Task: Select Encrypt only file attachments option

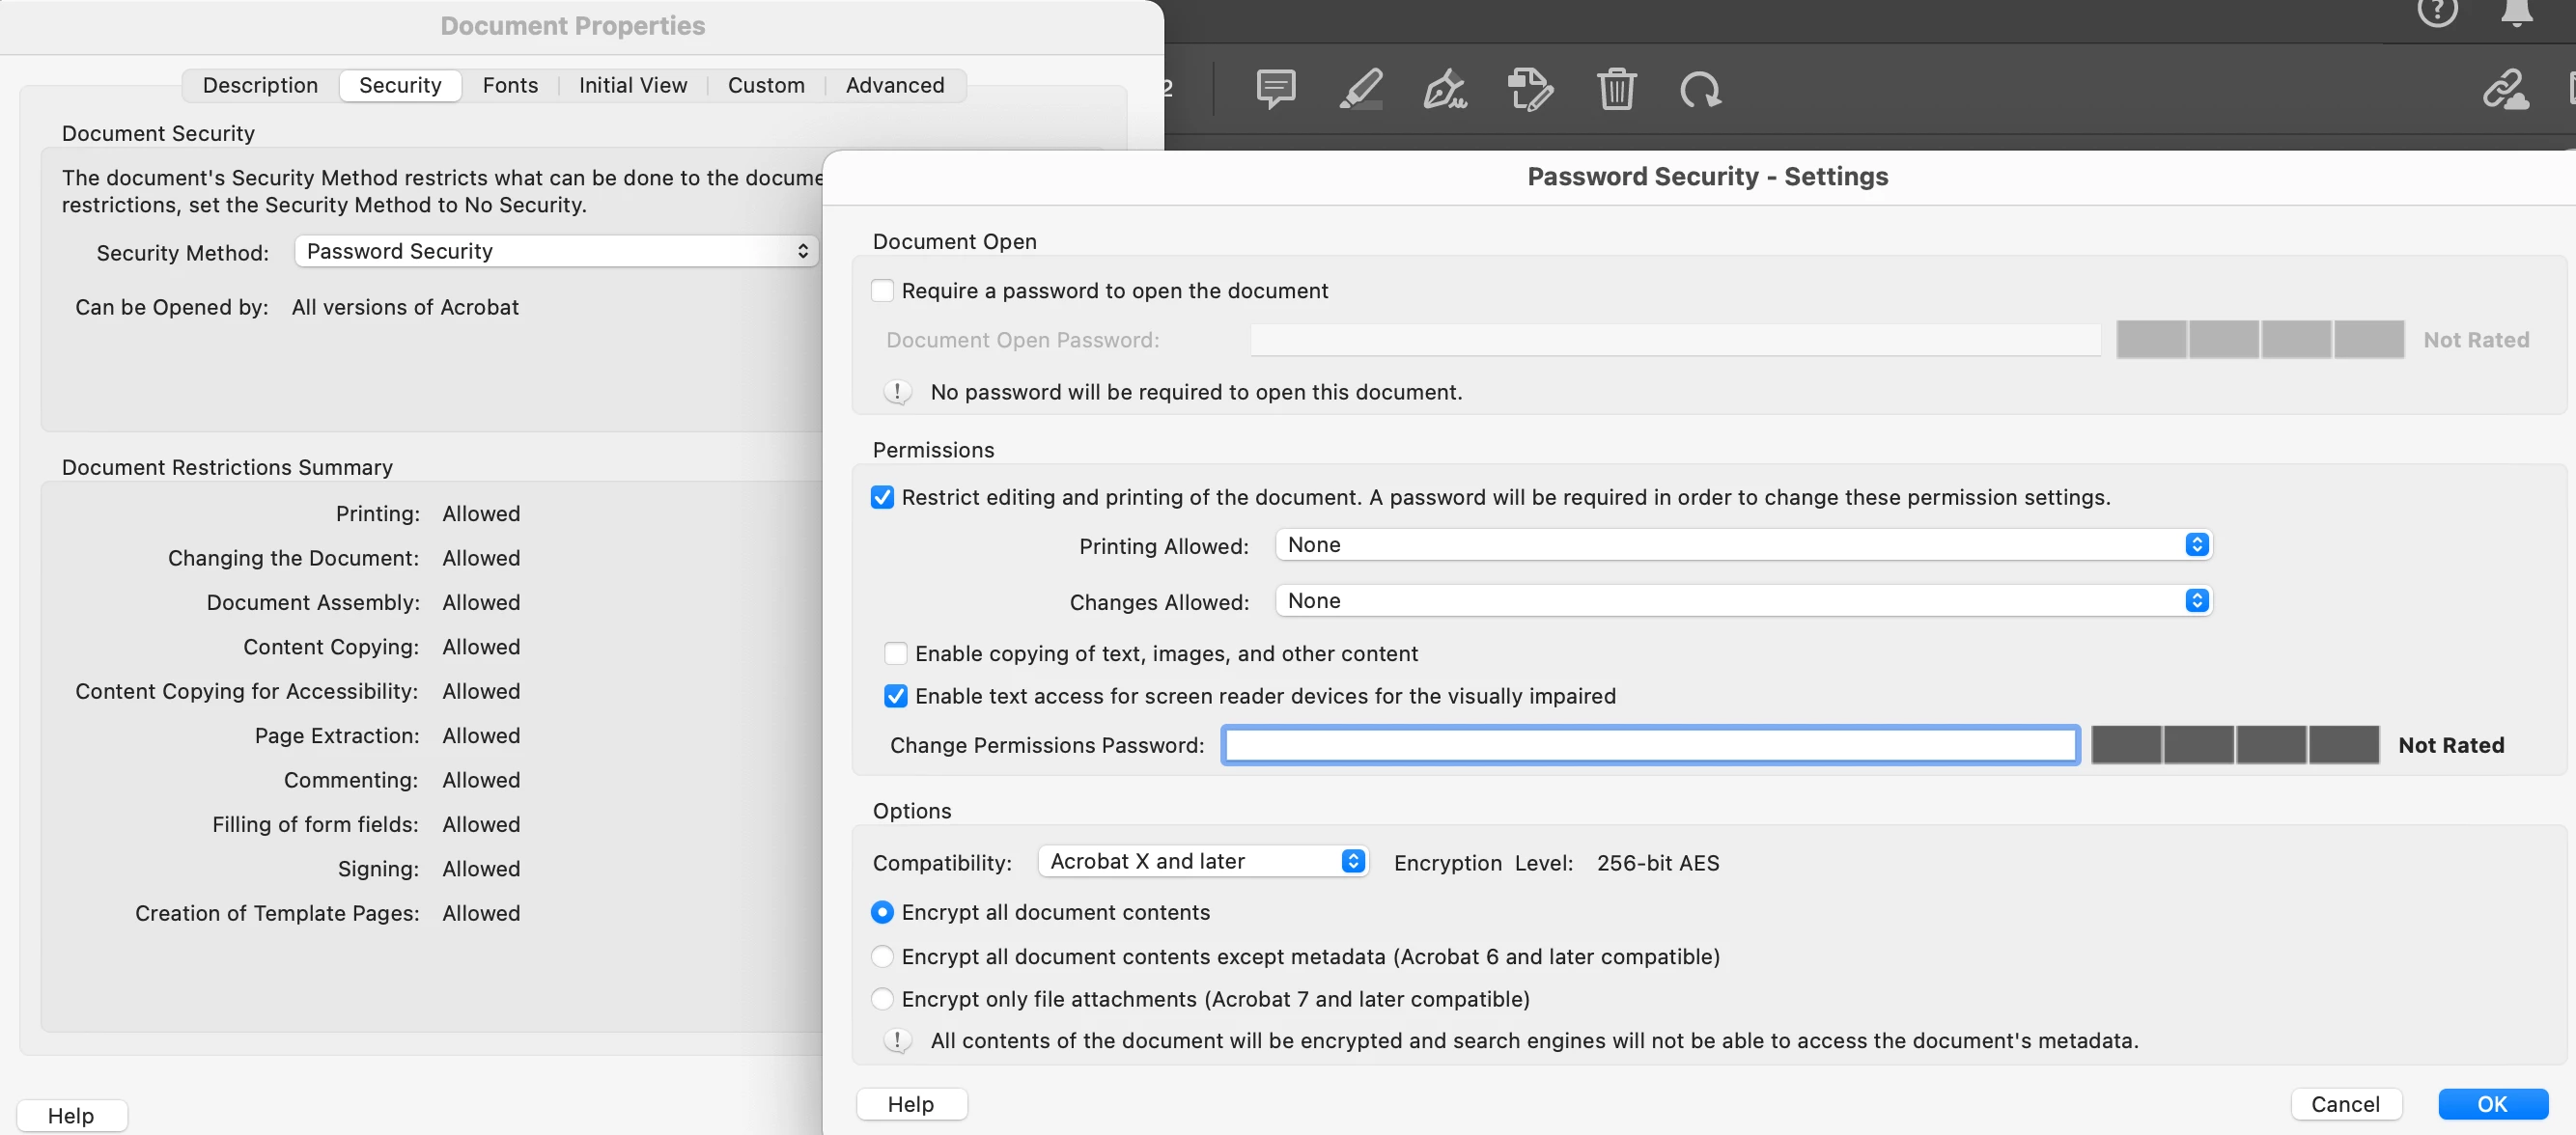Action: [882, 999]
